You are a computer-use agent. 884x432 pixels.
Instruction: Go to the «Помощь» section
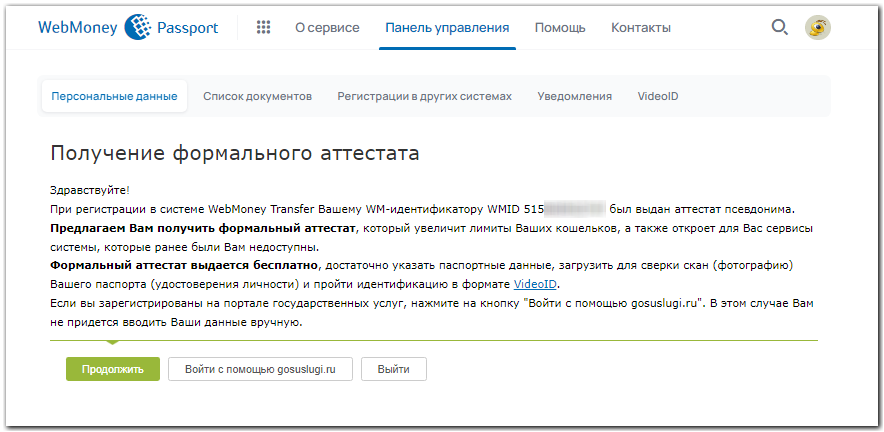click(x=560, y=27)
